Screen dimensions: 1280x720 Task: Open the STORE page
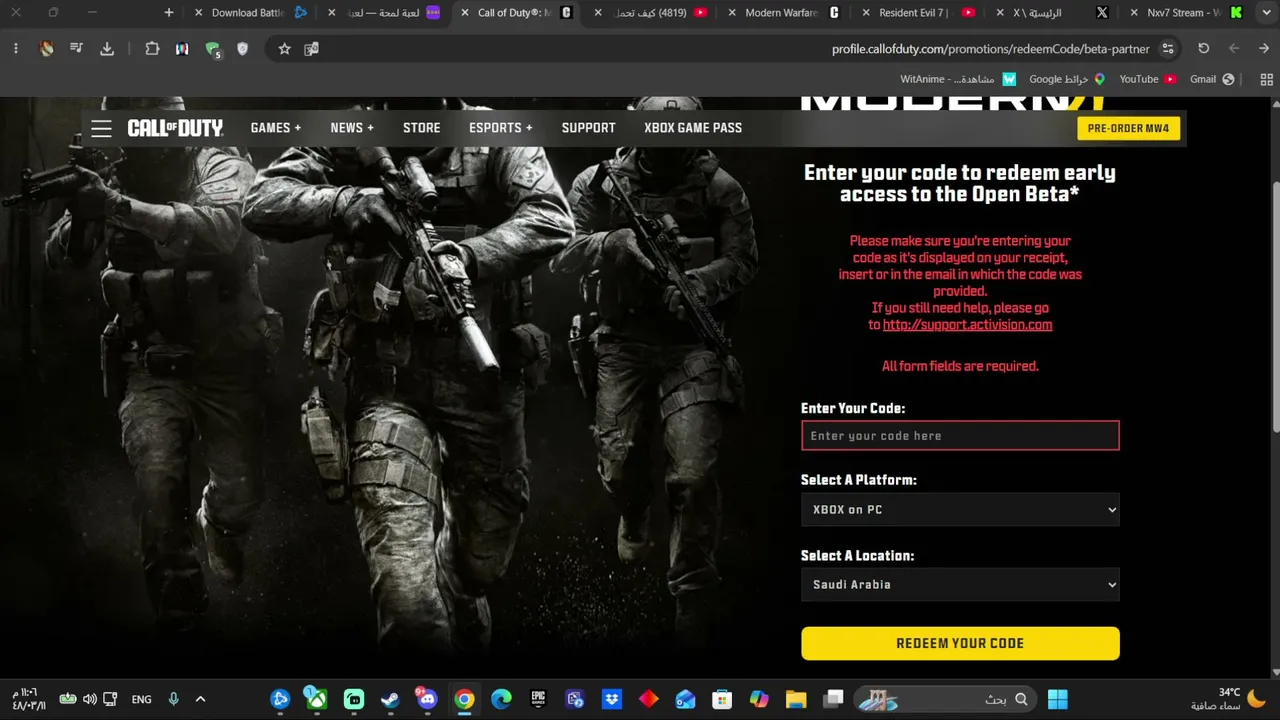point(422,128)
